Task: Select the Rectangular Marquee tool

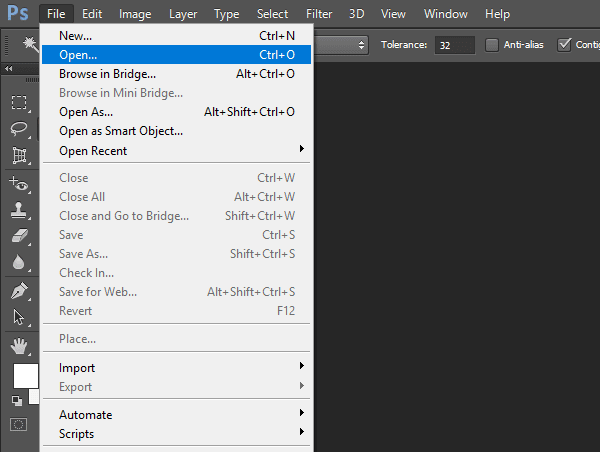Action: [x=19, y=102]
